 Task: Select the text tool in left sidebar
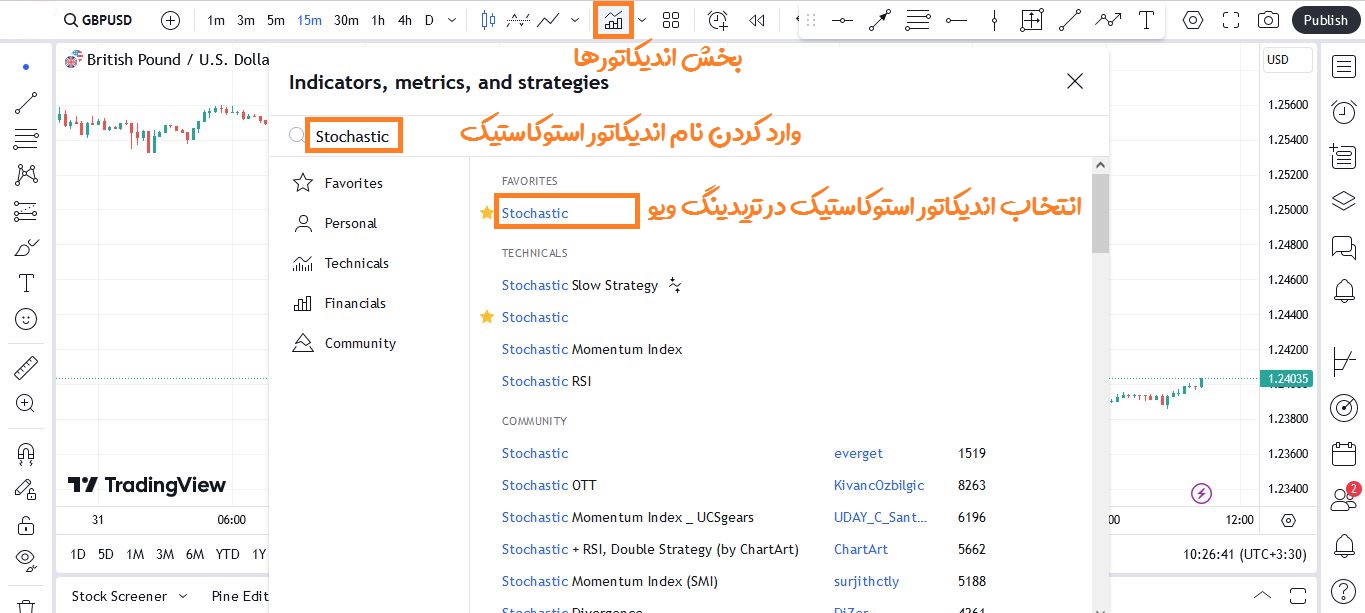[26, 283]
